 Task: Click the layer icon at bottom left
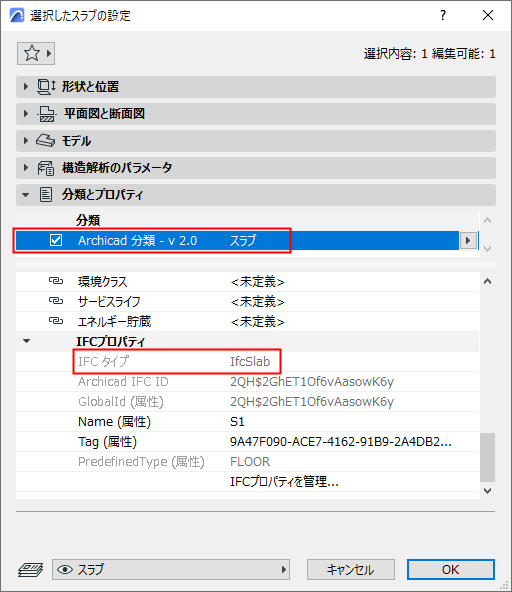click(x=30, y=570)
